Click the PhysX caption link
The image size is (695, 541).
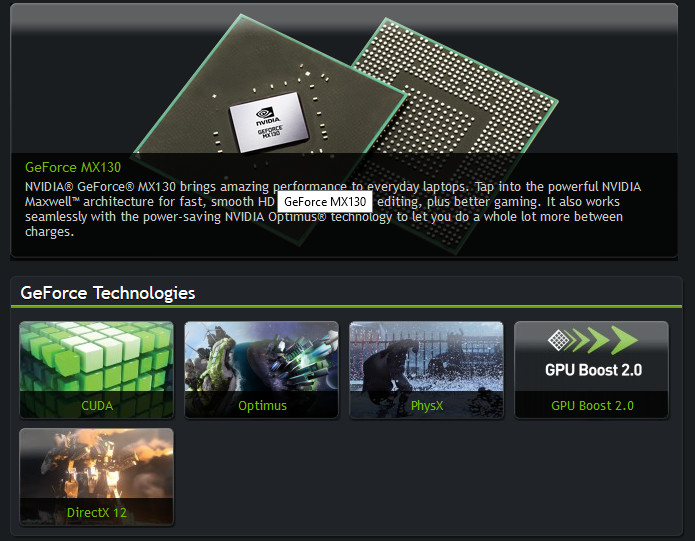tap(427, 405)
